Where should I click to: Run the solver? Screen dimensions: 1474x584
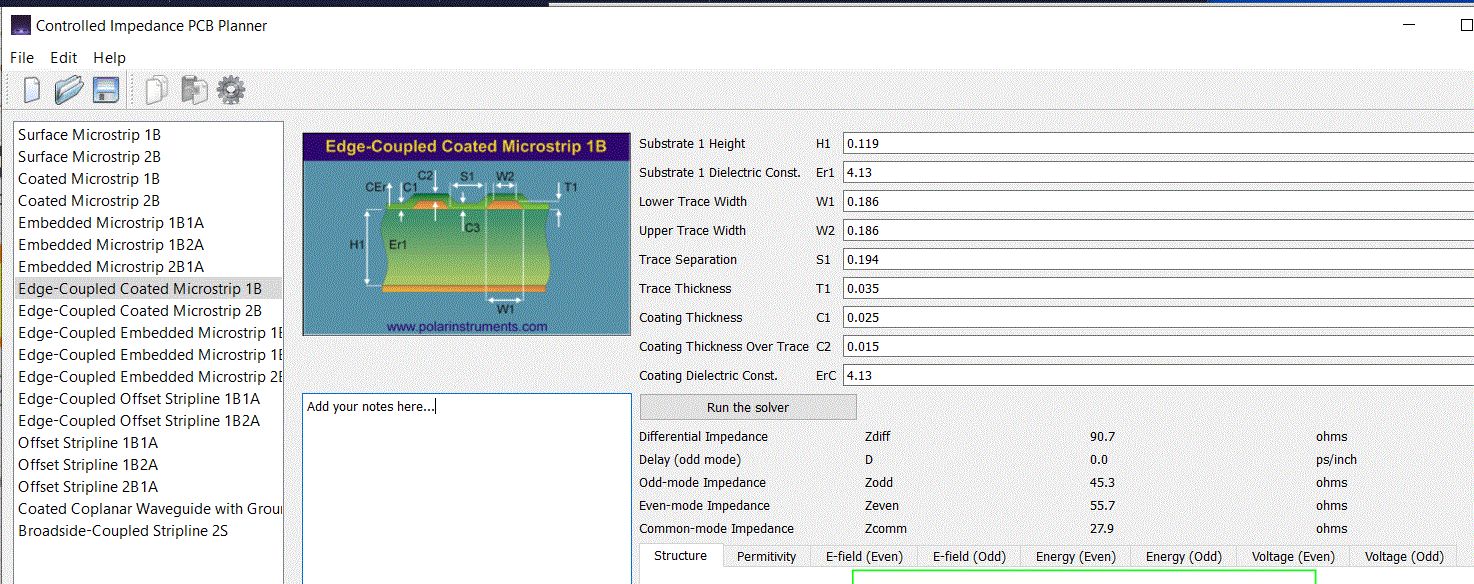point(748,407)
